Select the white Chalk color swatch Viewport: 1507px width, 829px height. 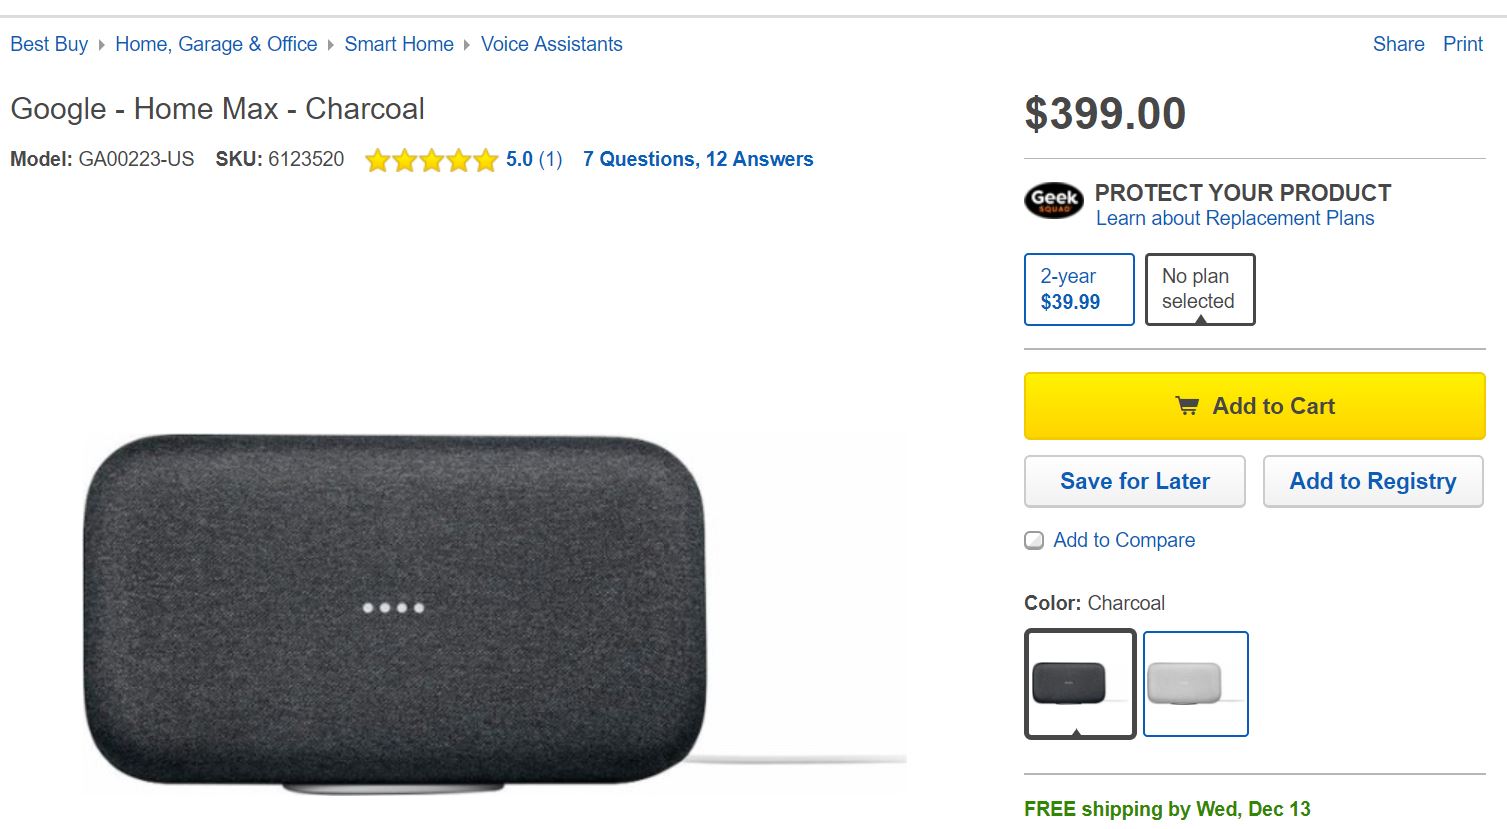point(1195,683)
